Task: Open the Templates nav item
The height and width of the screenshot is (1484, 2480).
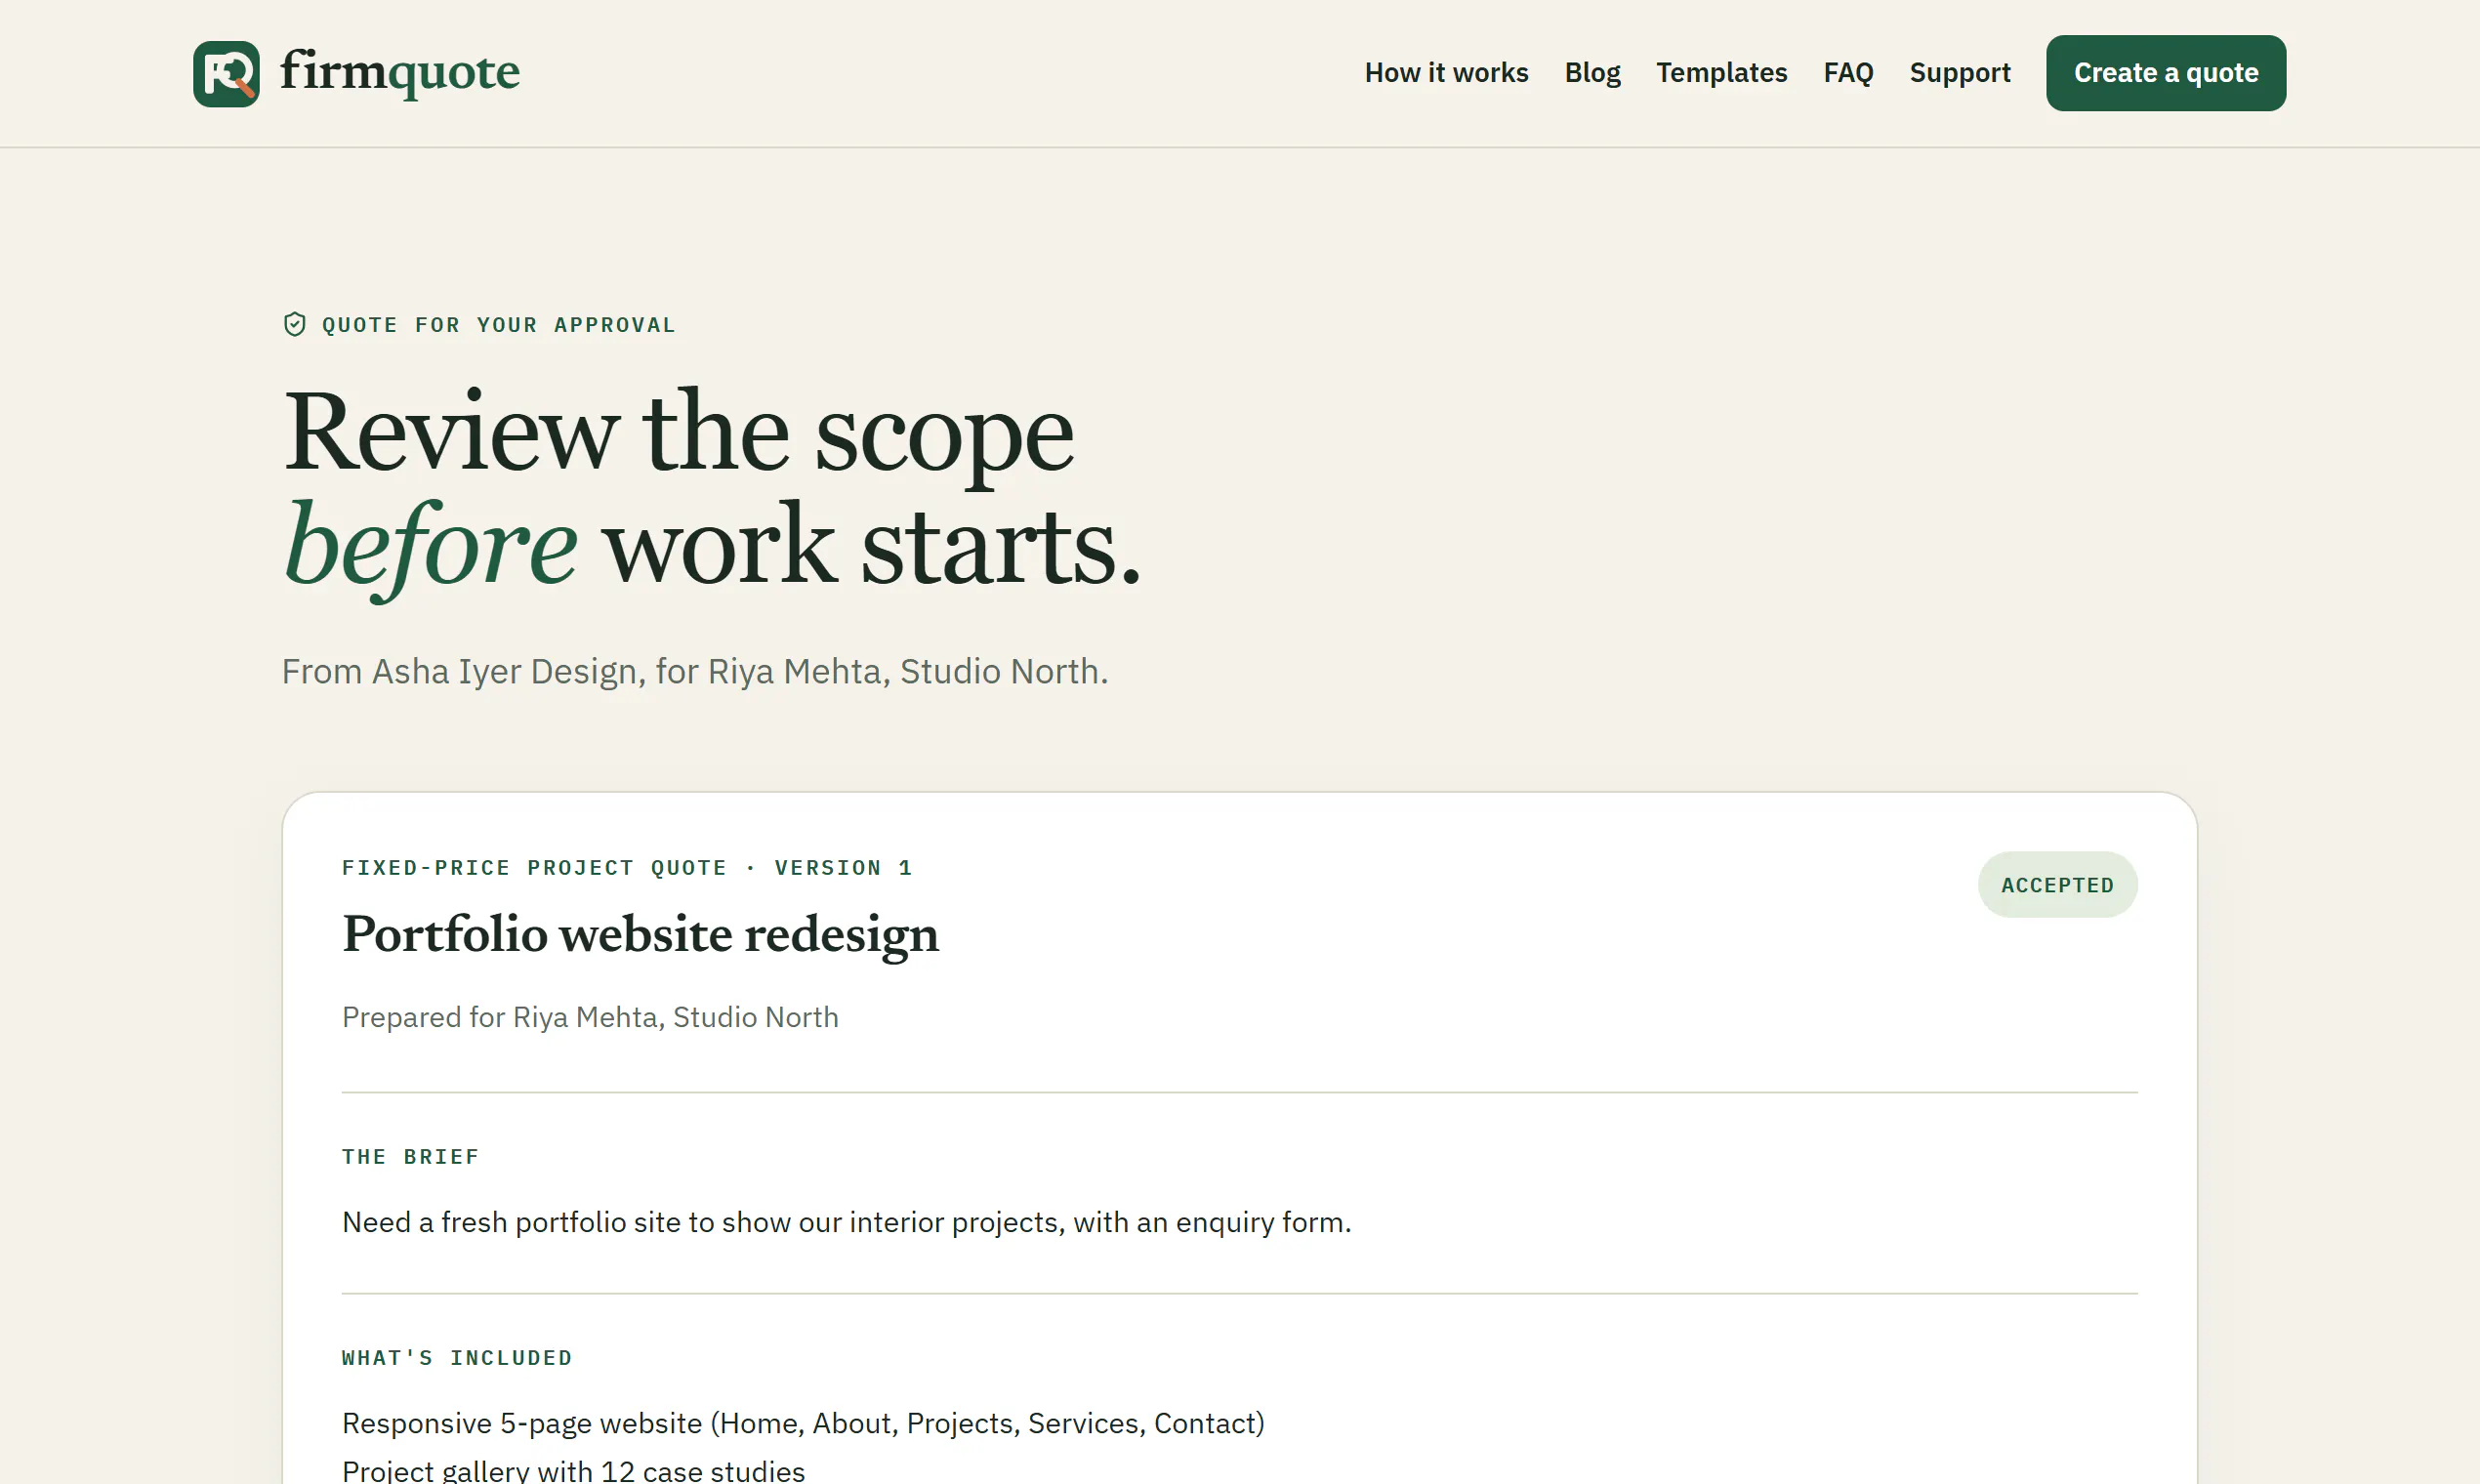Action: 1721,73
